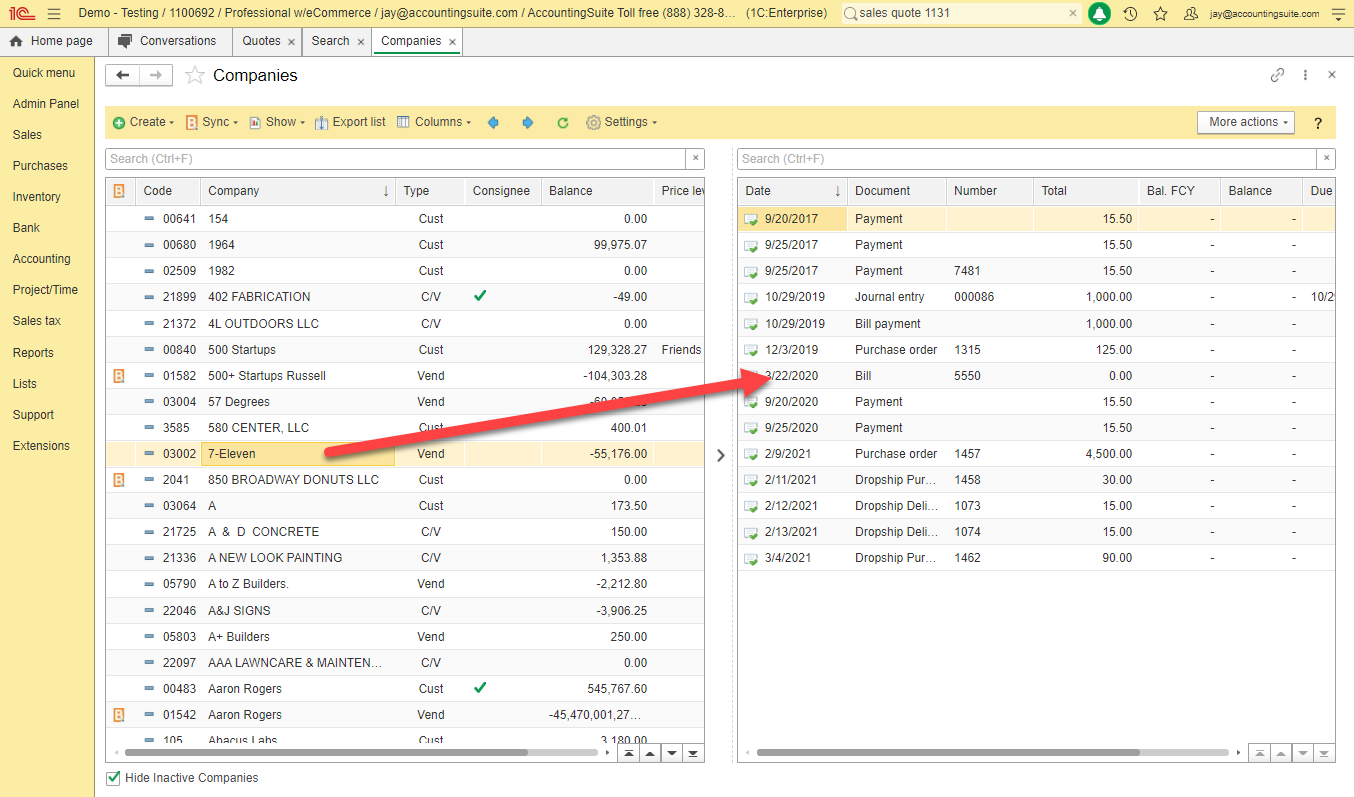
Task: Click the favorites star in top bar
Action: tap(1160, 14)
